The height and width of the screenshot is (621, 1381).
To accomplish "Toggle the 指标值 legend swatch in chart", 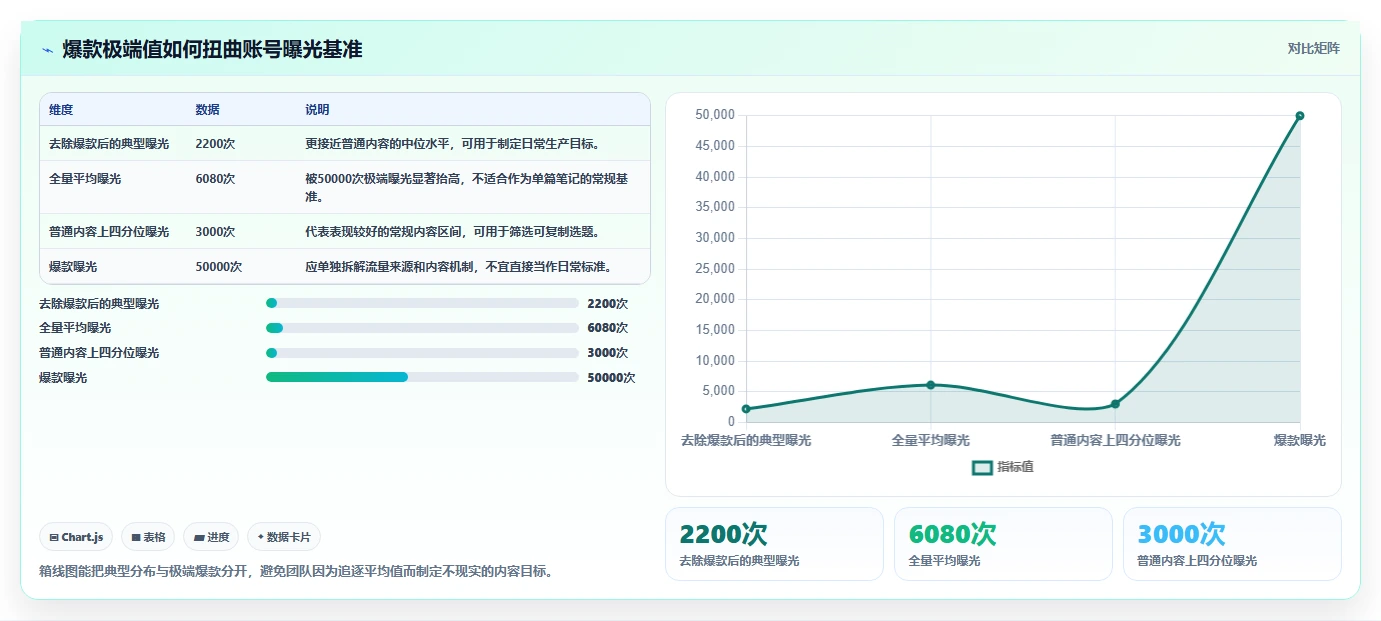I will 982,467.
